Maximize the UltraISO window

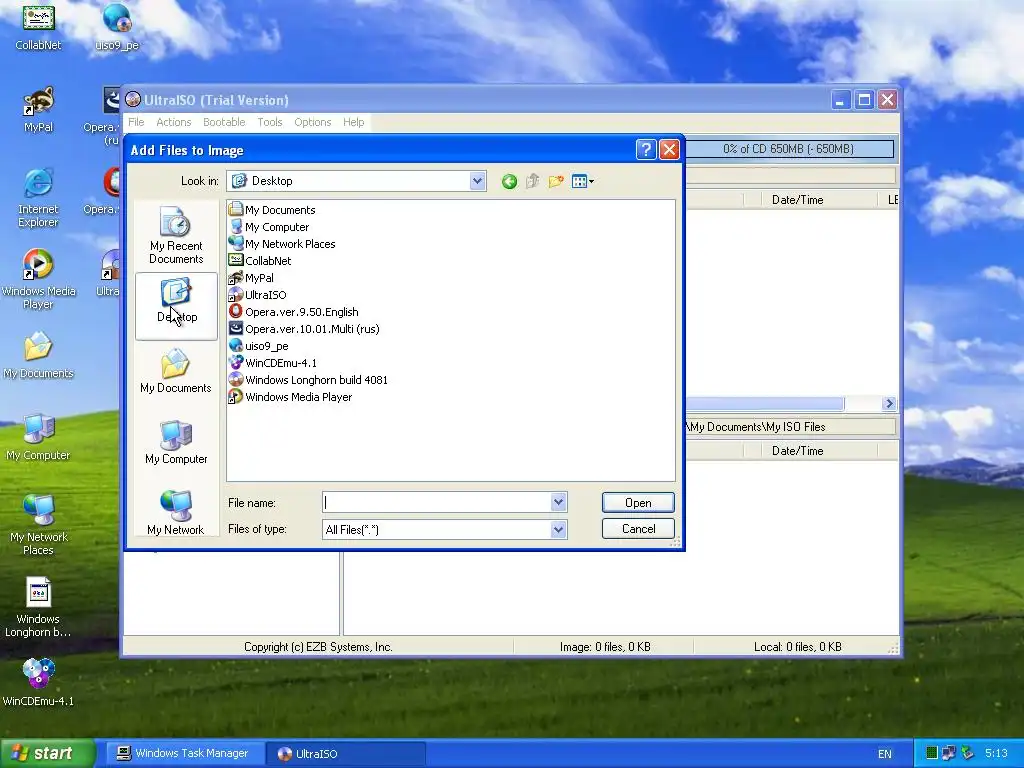tap(863, 100)
